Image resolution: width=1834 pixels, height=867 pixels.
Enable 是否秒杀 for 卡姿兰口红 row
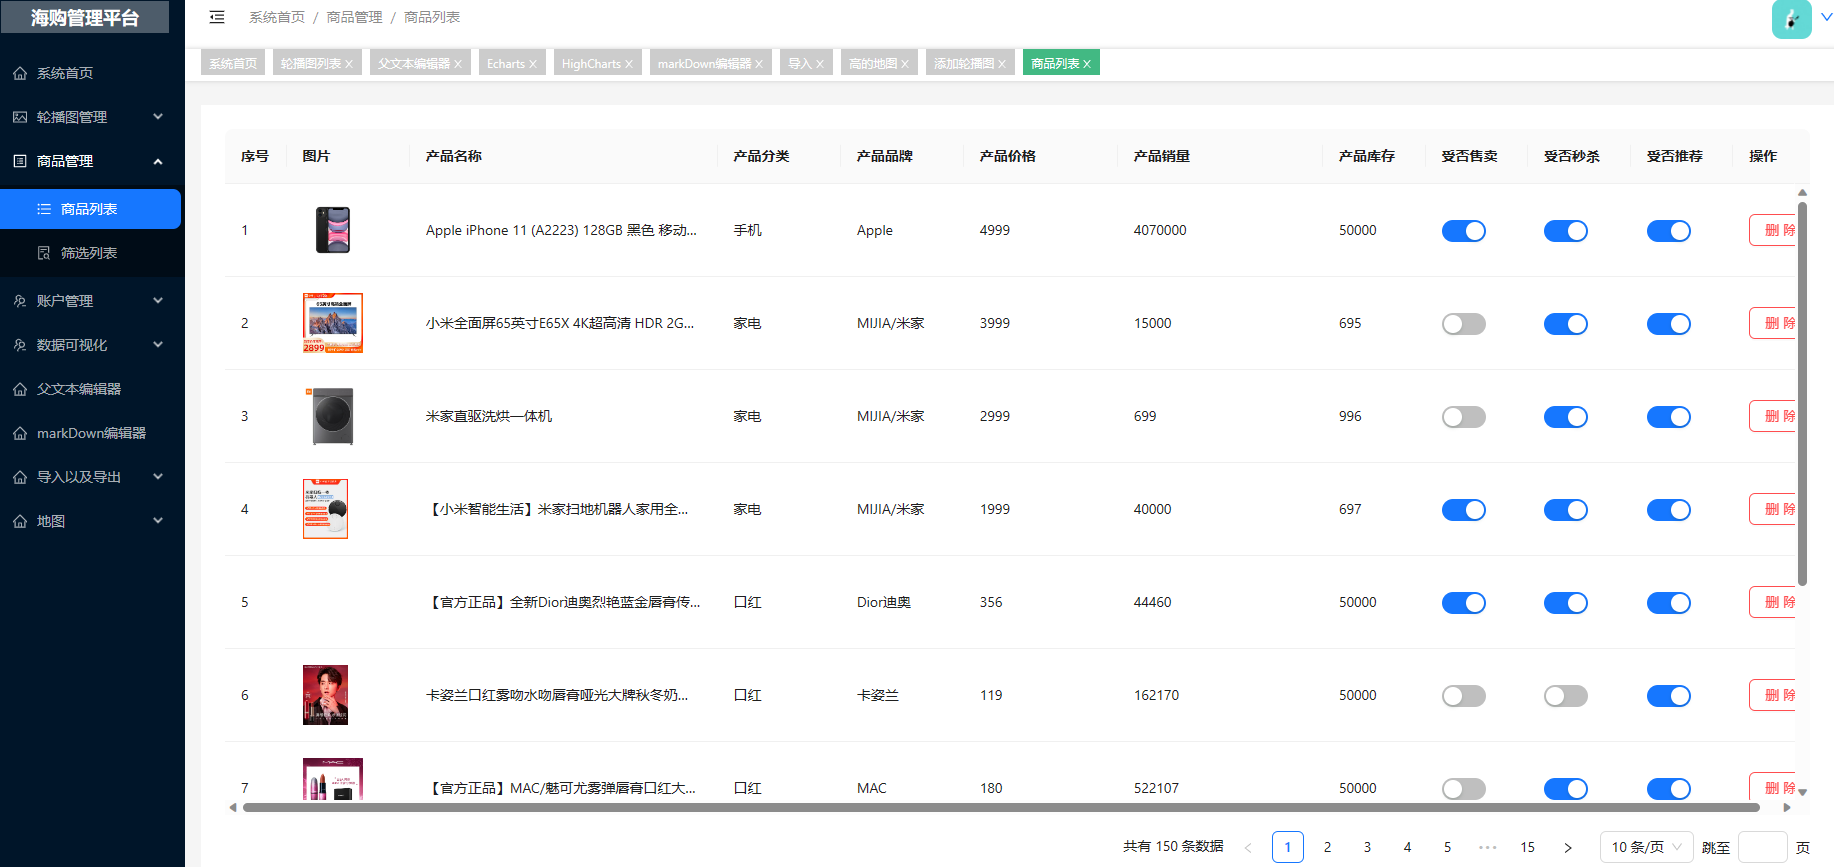coord(1566,696)
